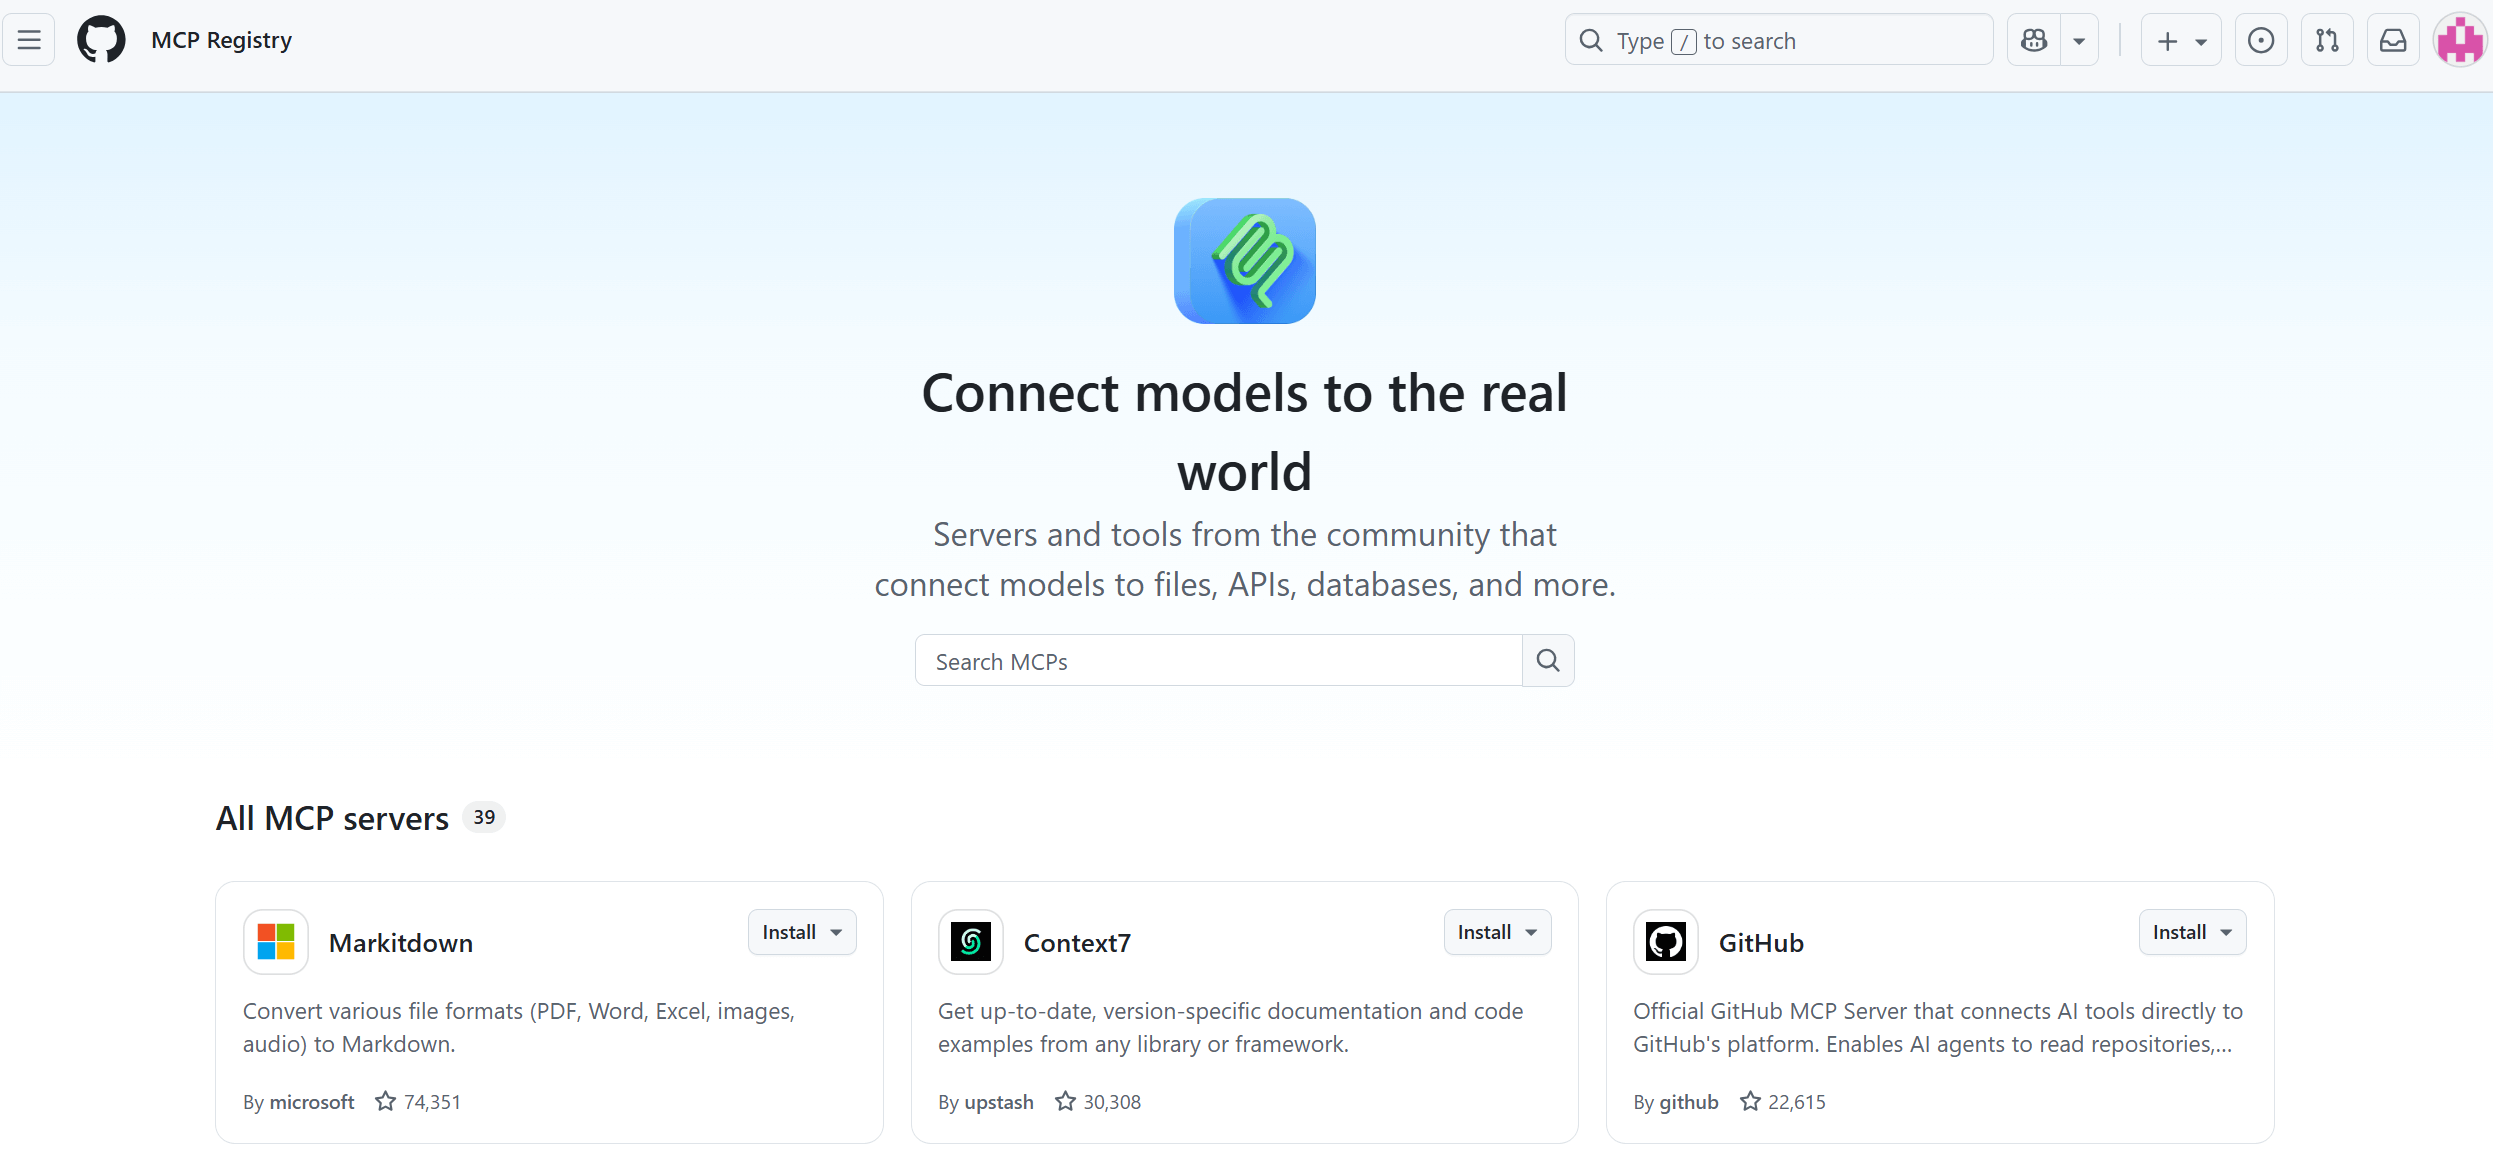
Task: Select the Context7 server icon
Action: click(x=969, y=941)
